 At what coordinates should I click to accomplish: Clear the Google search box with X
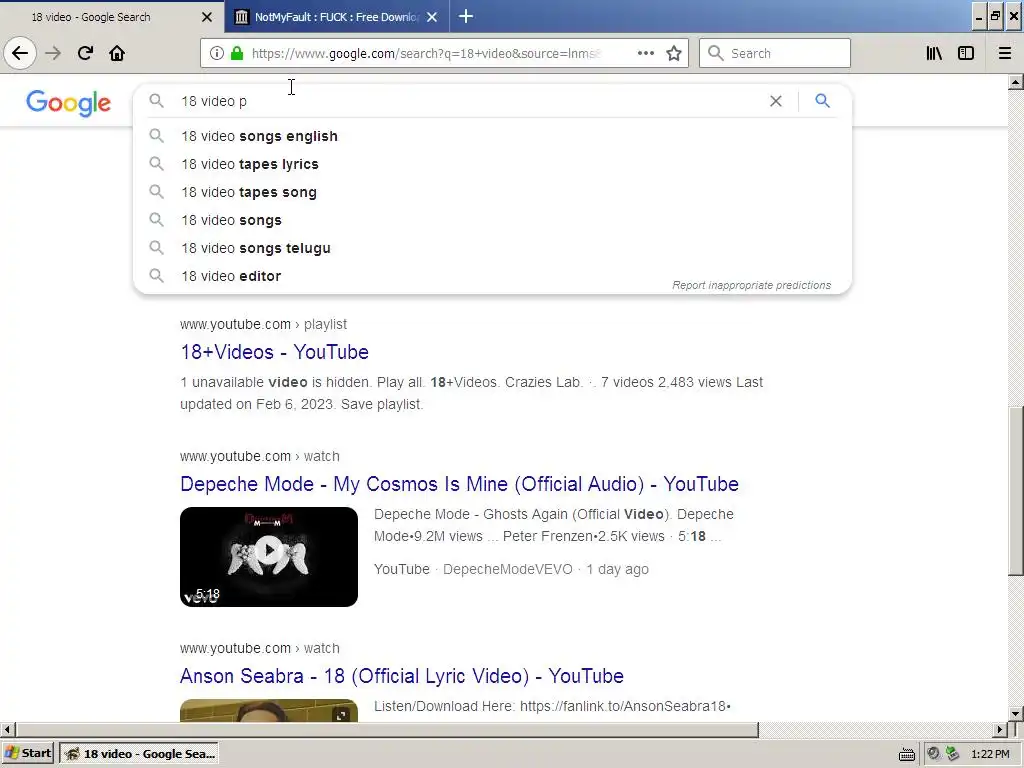[775, 101]
